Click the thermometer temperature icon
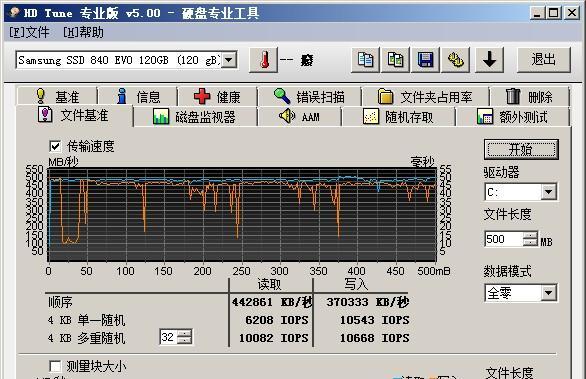Image resolution: width=586 pixels, height=379 pixels. [264, 60]
